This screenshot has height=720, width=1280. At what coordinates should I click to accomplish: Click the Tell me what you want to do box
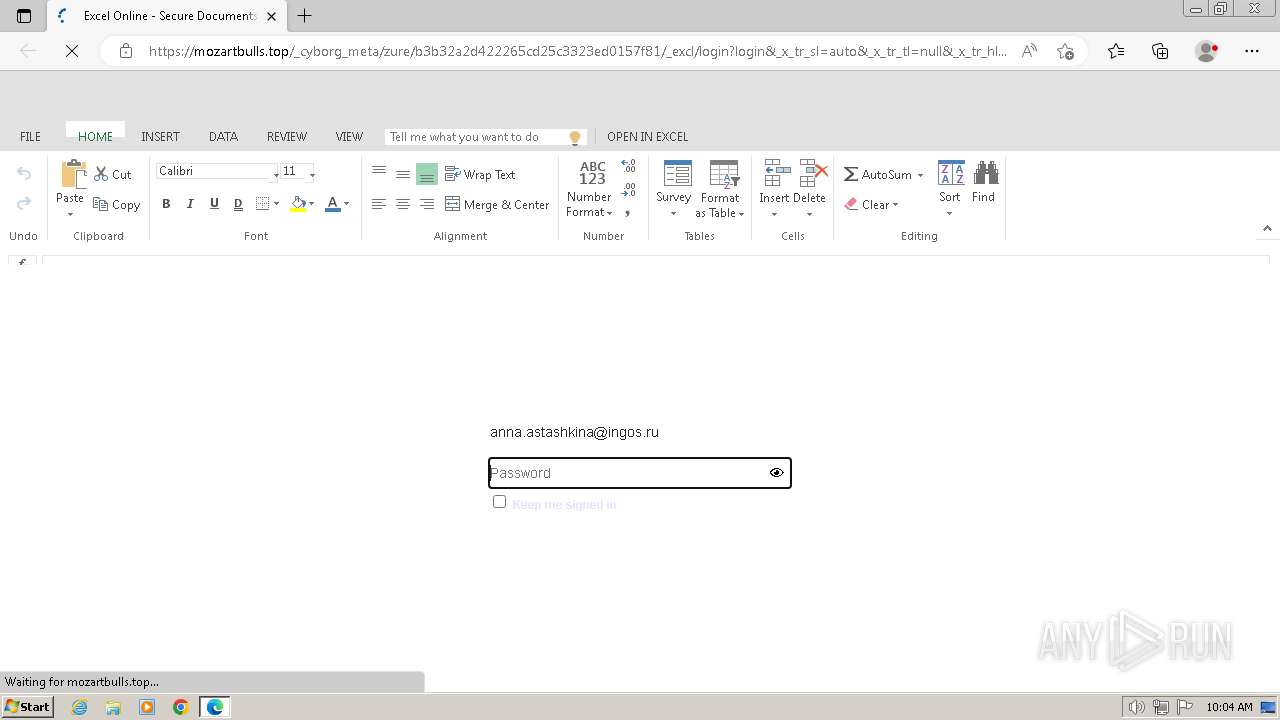tap(486, 137)
